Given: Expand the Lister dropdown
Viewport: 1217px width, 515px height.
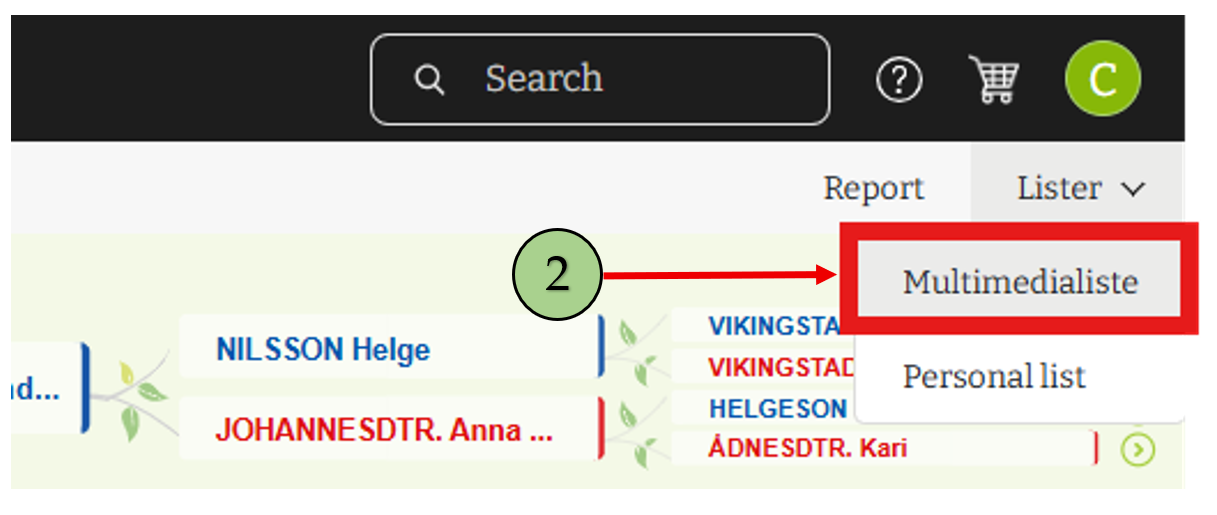Looking at the screenshot, I should (1078, 188).
